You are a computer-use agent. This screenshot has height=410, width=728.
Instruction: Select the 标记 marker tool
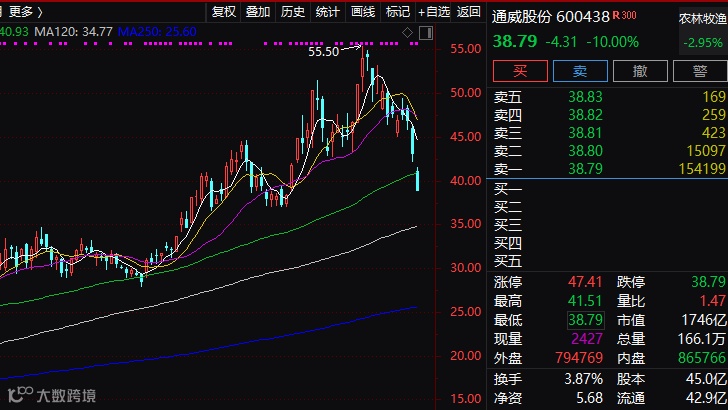397,12
